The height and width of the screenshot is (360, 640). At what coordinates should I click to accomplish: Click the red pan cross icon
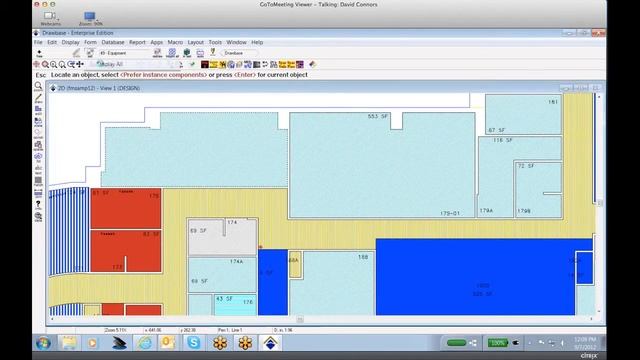point(37,64)
